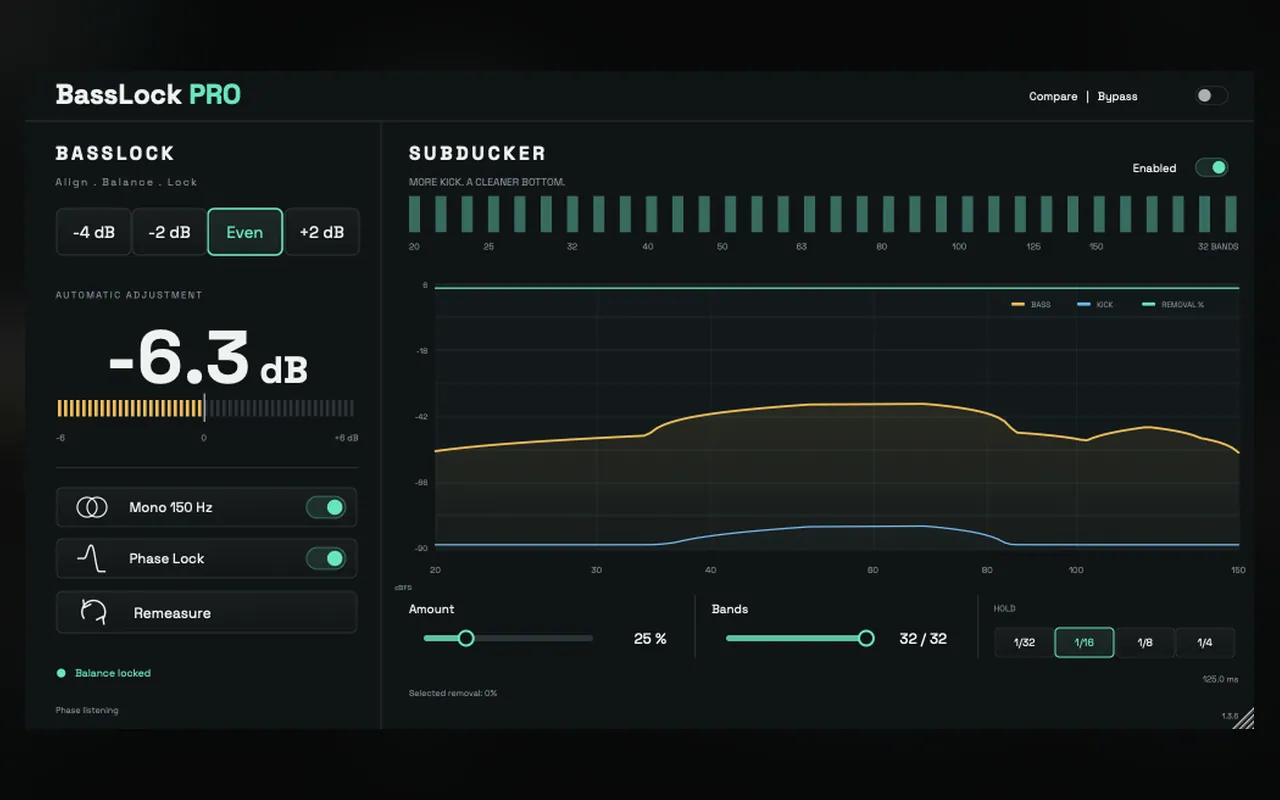1280x800 pixels.
Task: Click the Mono 150 Hz overlapping circles icon
Action: tap(92, 507)
